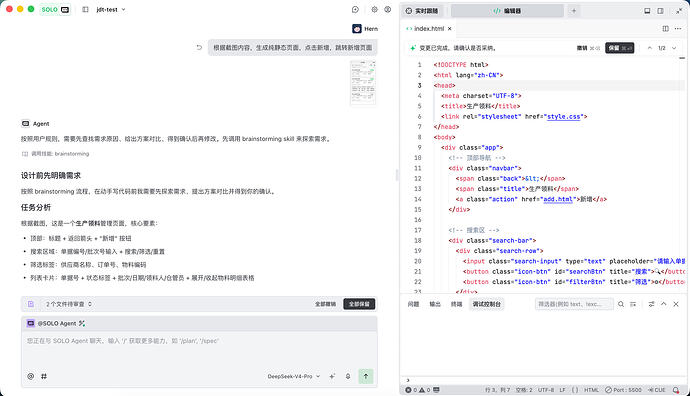The image size is (690, 396).
Task: Expand the 2 files pending review list
Action: click(69, 304)
